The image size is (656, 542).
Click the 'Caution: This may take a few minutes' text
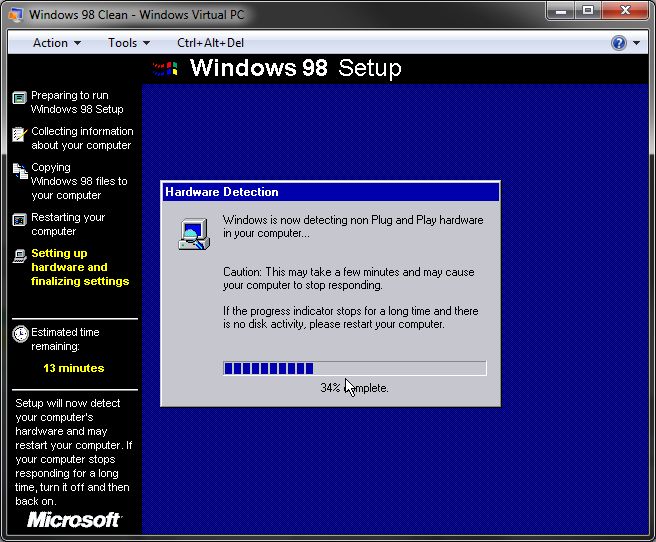(348, 279)
